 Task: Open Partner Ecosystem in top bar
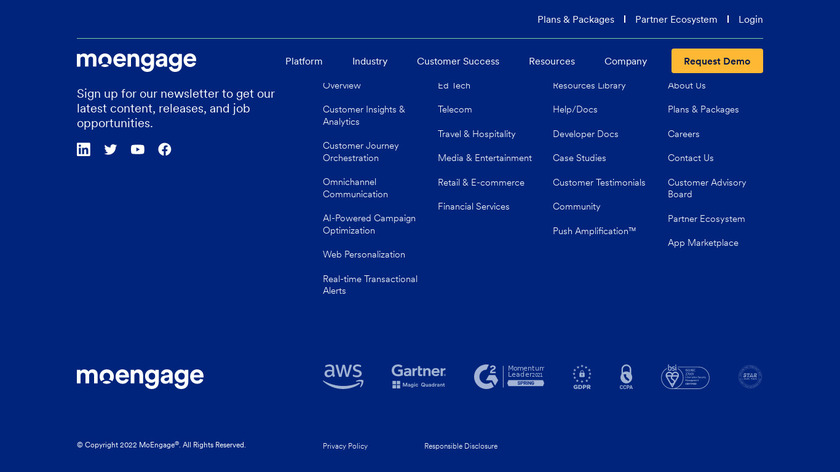676,20
